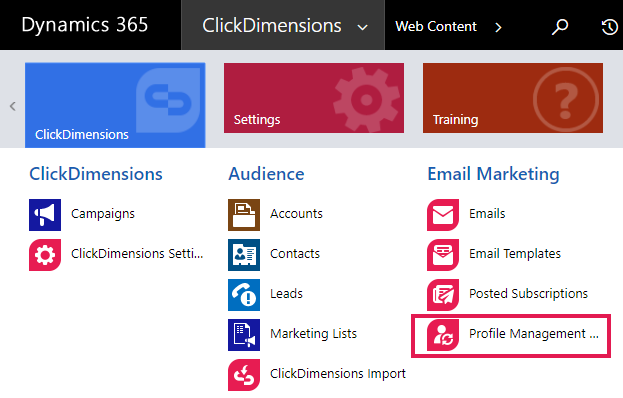This screenshot has height=398, width=623.
Task: Navigate to the Contacts link
Action: pyautogui.click(x=295, y=253)
